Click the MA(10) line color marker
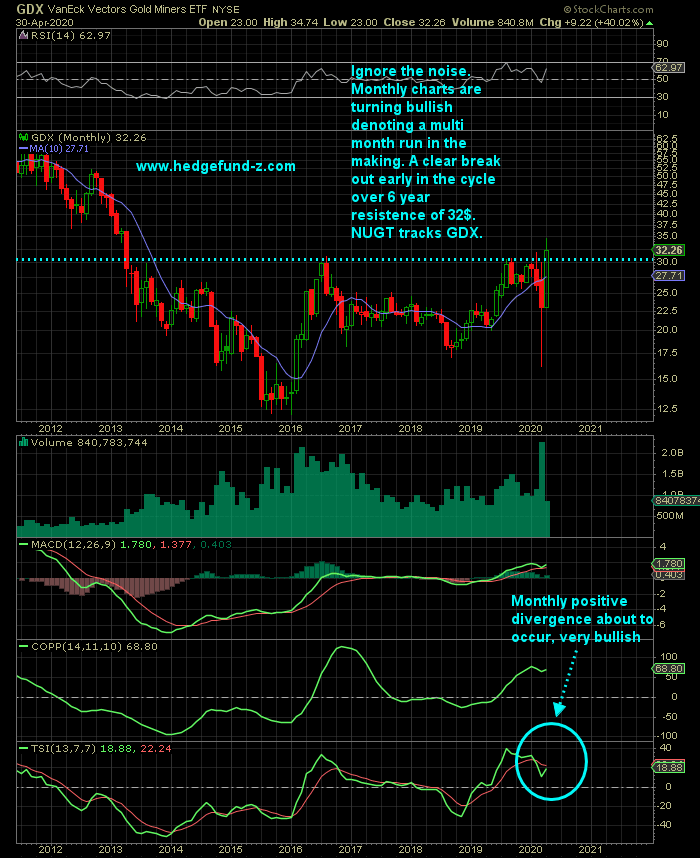This screenshot has width=700, height=858. 23,149
